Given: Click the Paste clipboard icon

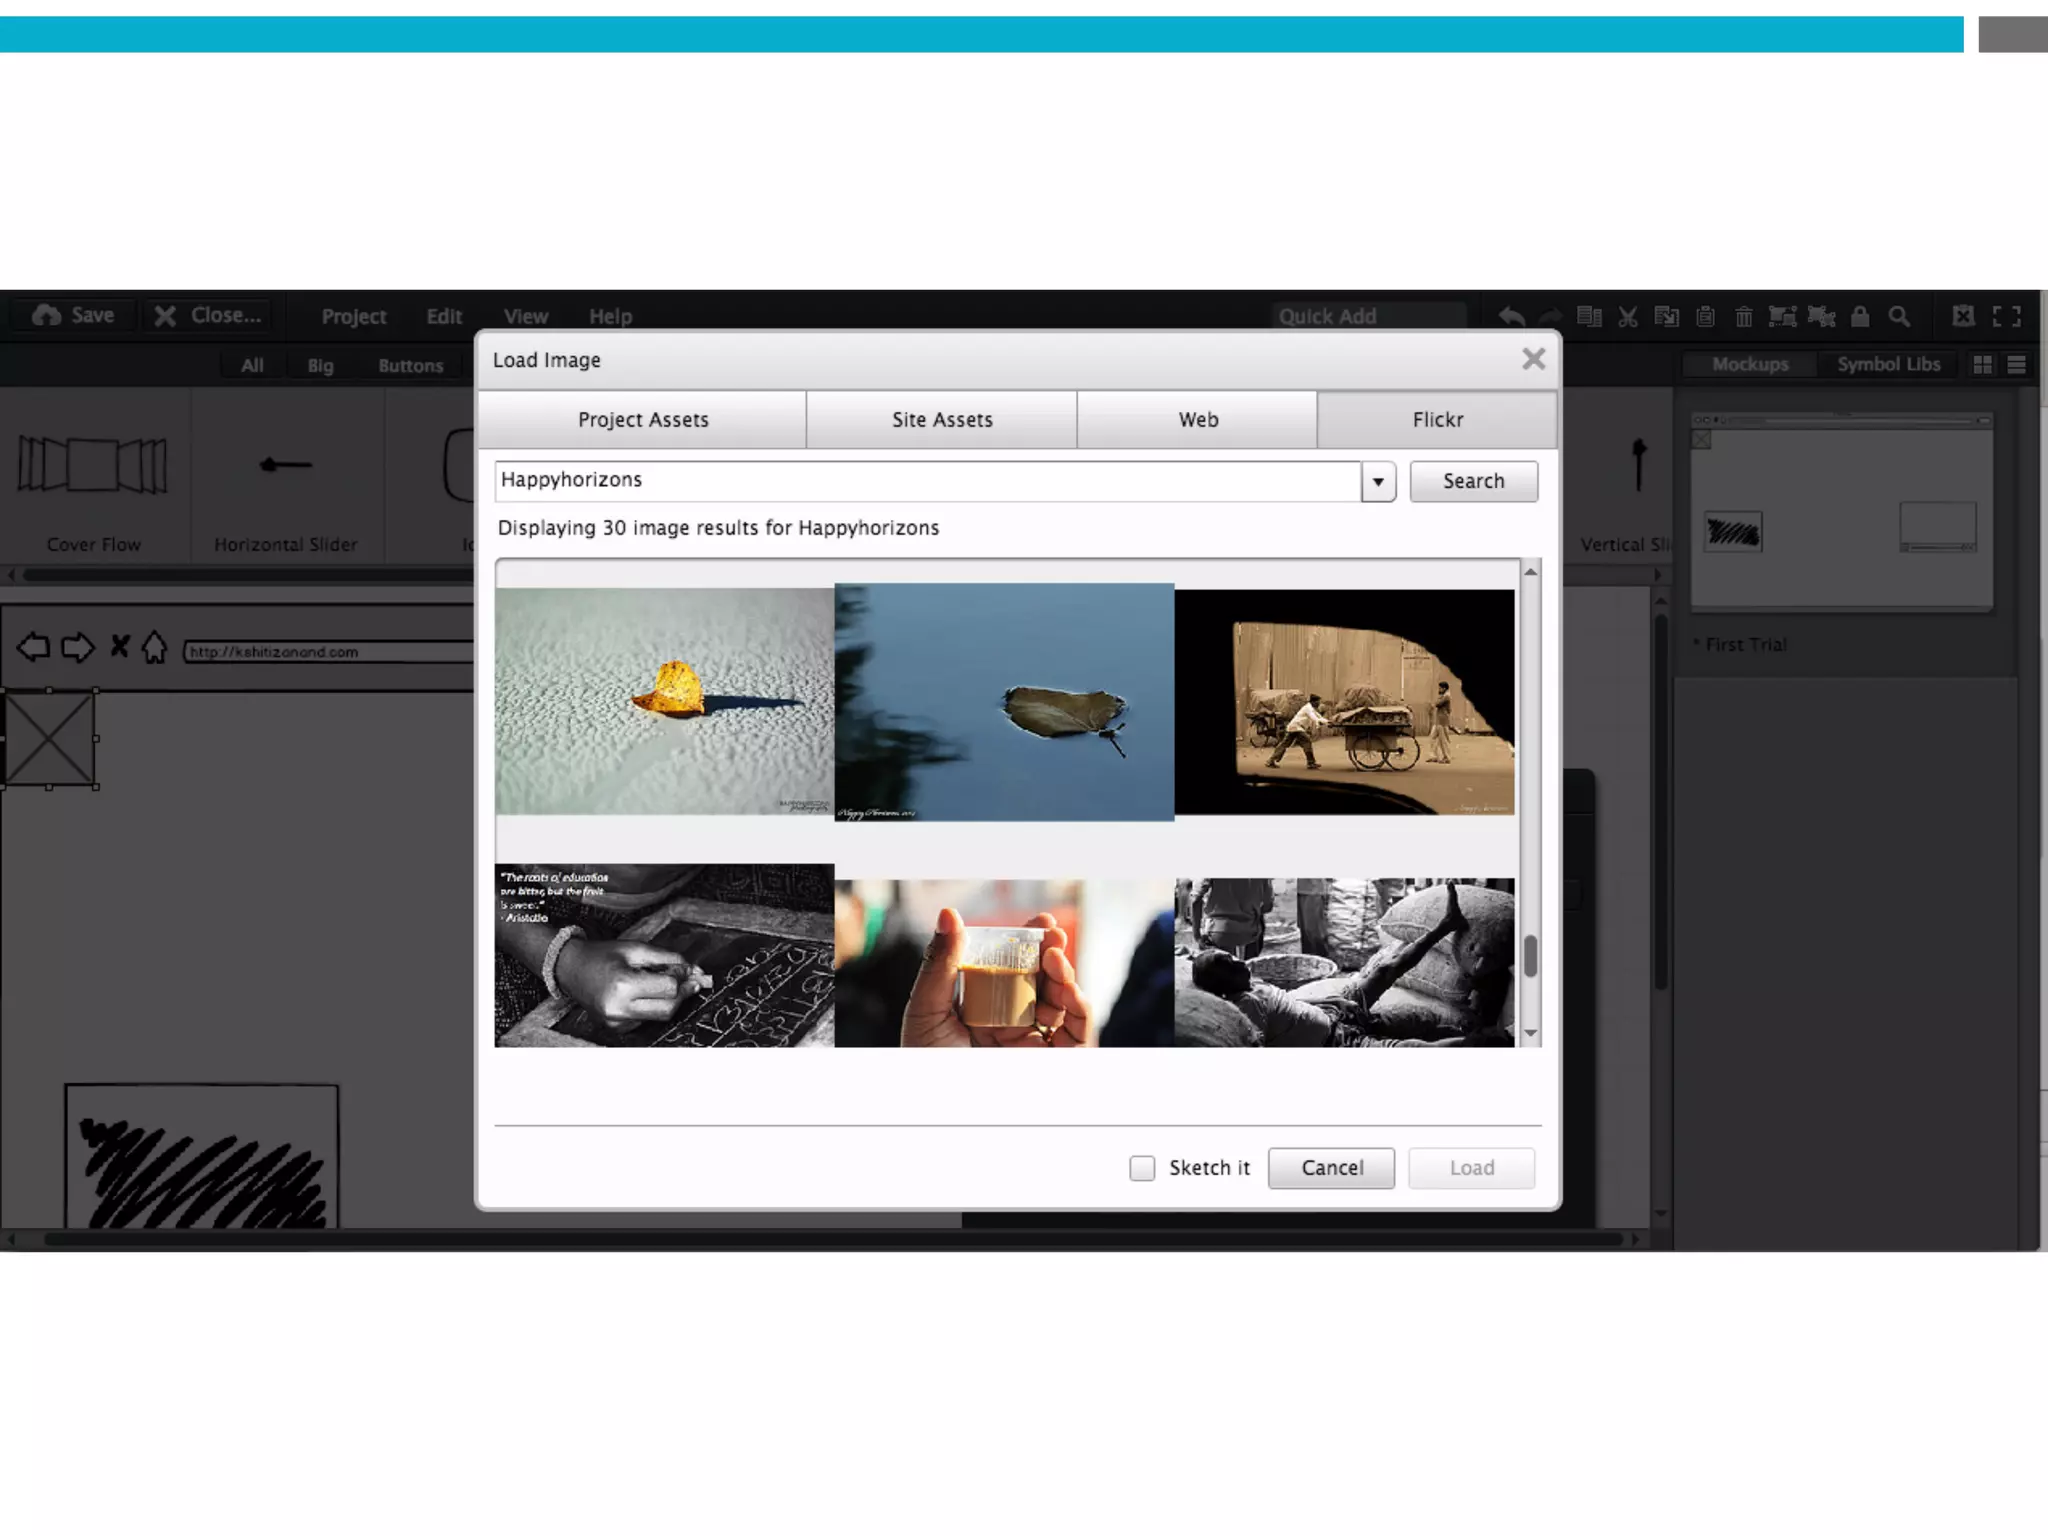Looking at the screenshot, I should click(1706, 317).
